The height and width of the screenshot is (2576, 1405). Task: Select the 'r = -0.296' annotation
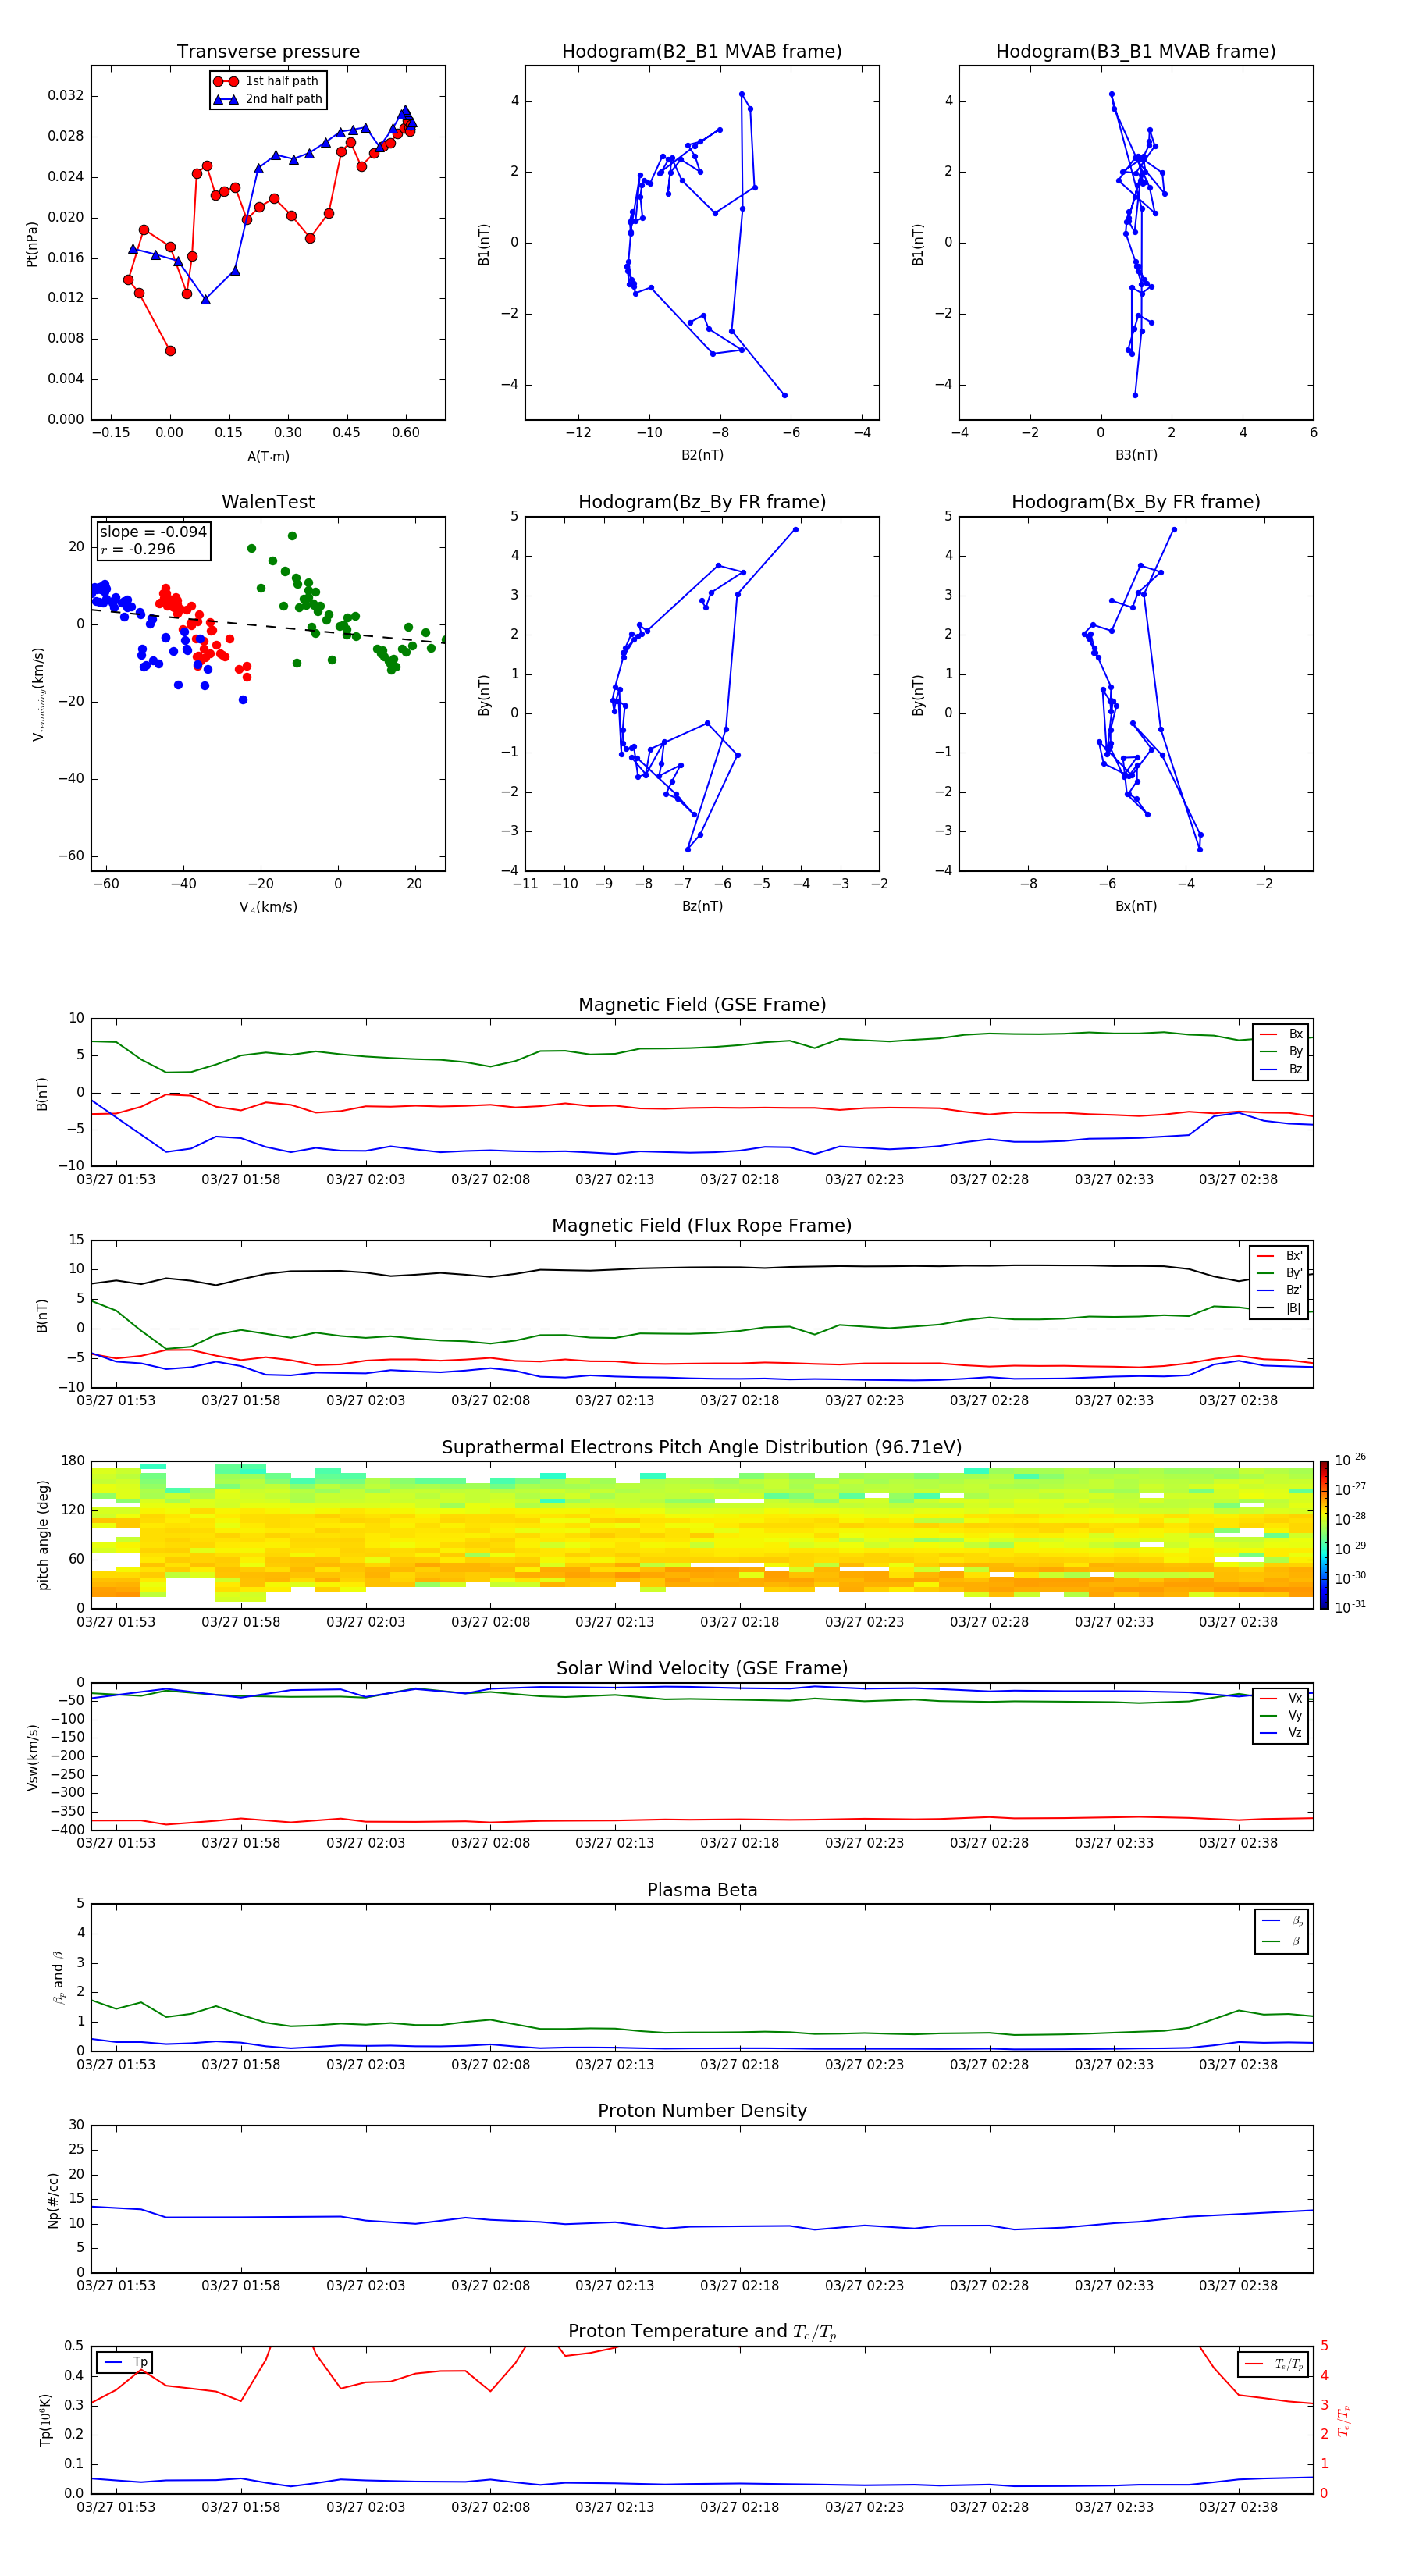pos(138,549)
